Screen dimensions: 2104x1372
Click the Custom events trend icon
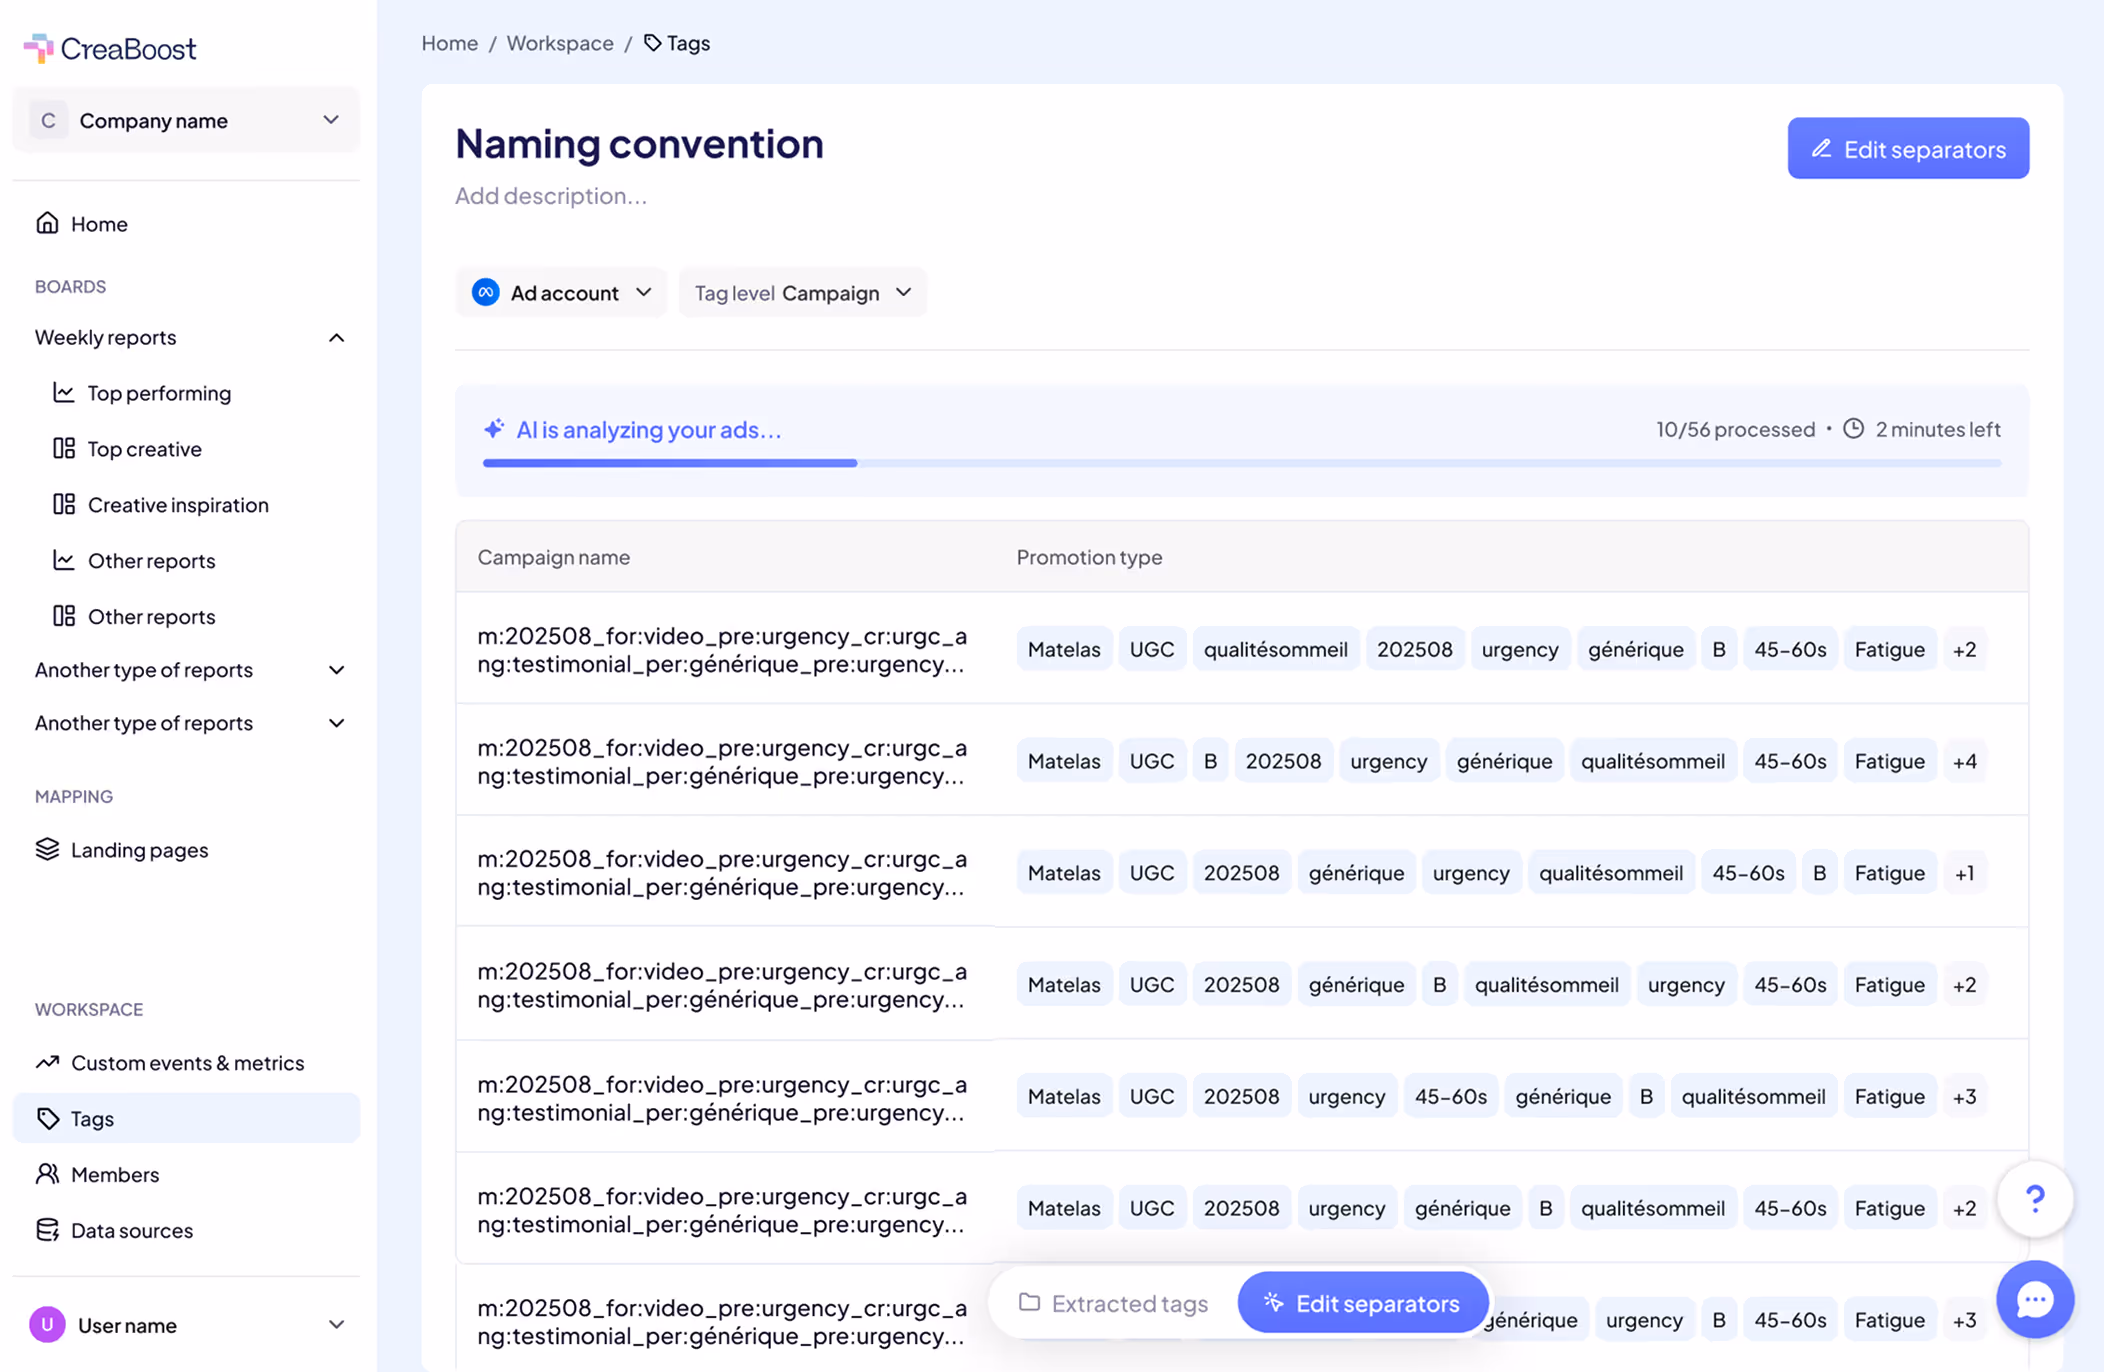[47, 1062]
